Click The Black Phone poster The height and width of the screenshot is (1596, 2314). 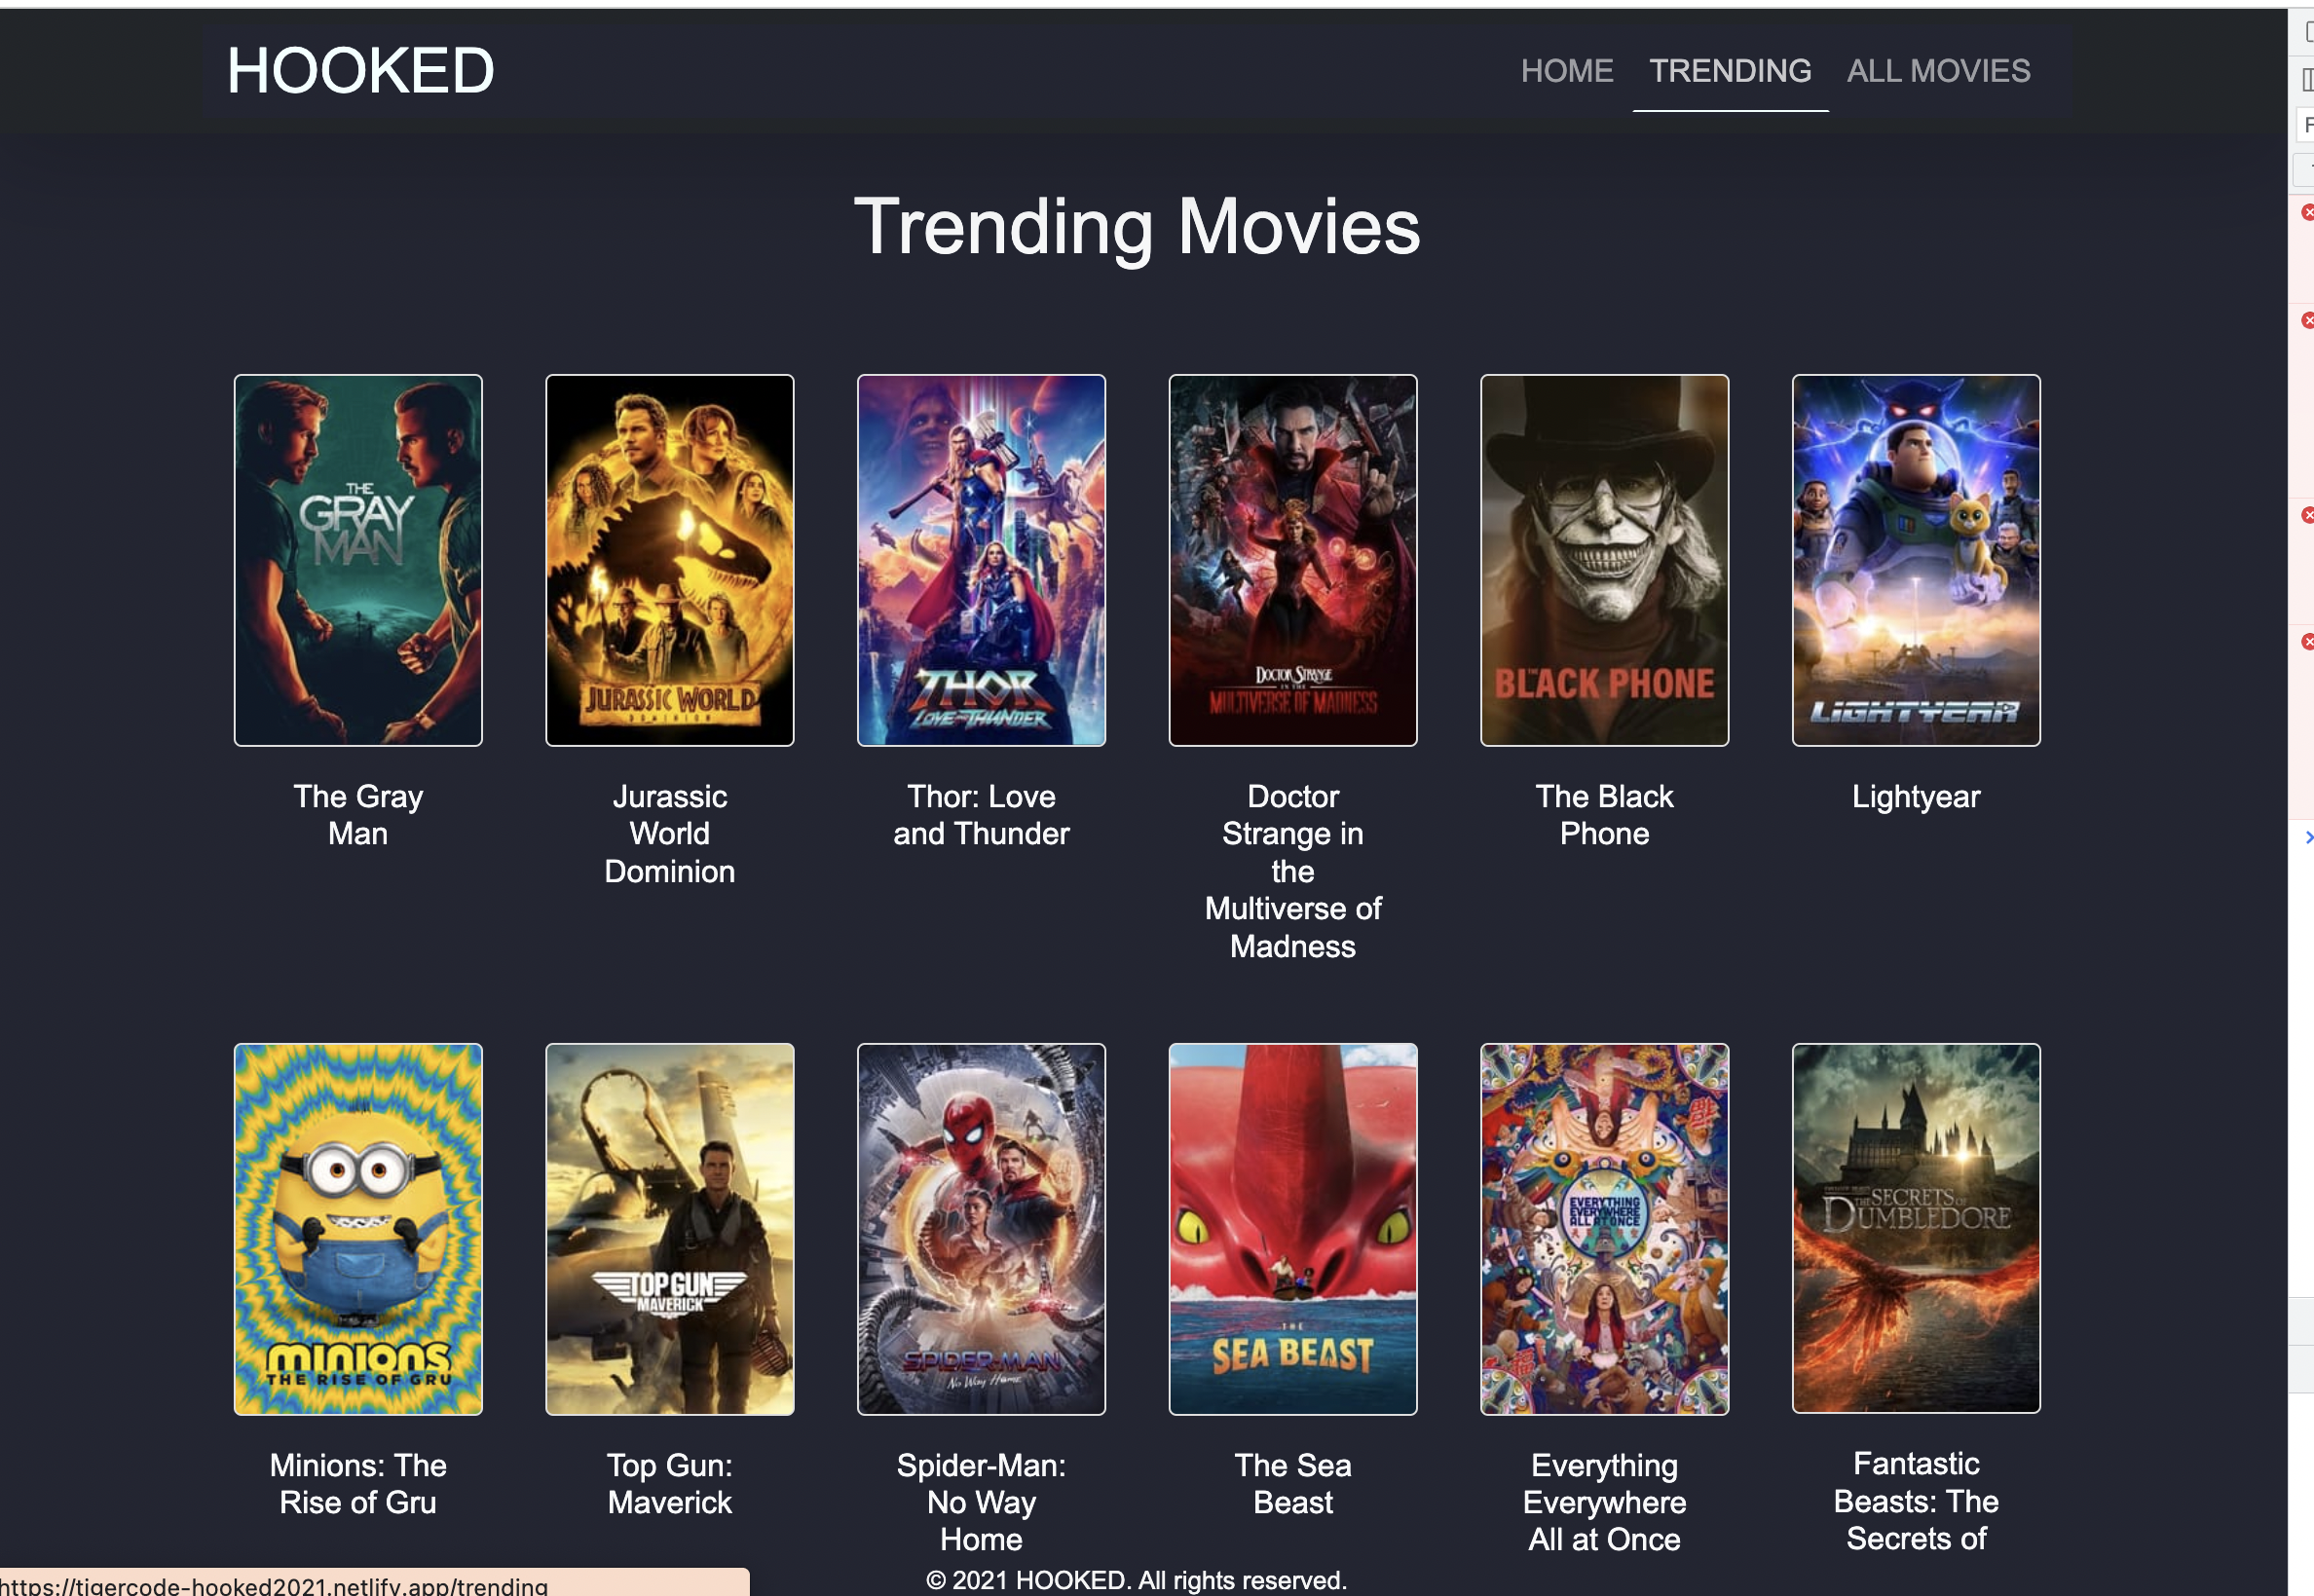(1604, 560)
